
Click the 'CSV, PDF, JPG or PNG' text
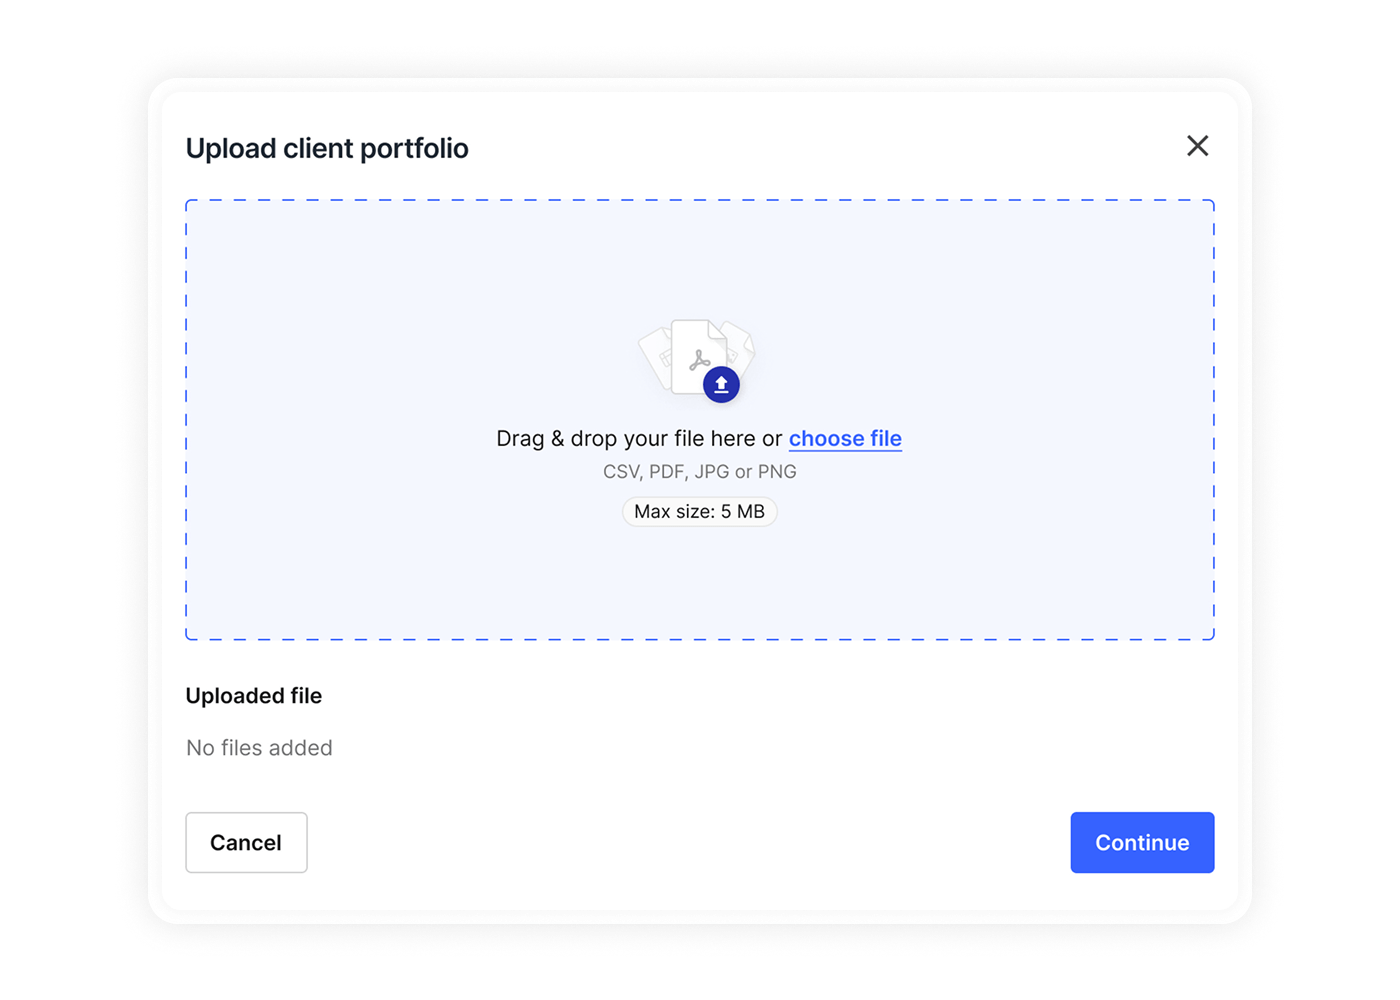pyautogui.click(x=700, y=472)
